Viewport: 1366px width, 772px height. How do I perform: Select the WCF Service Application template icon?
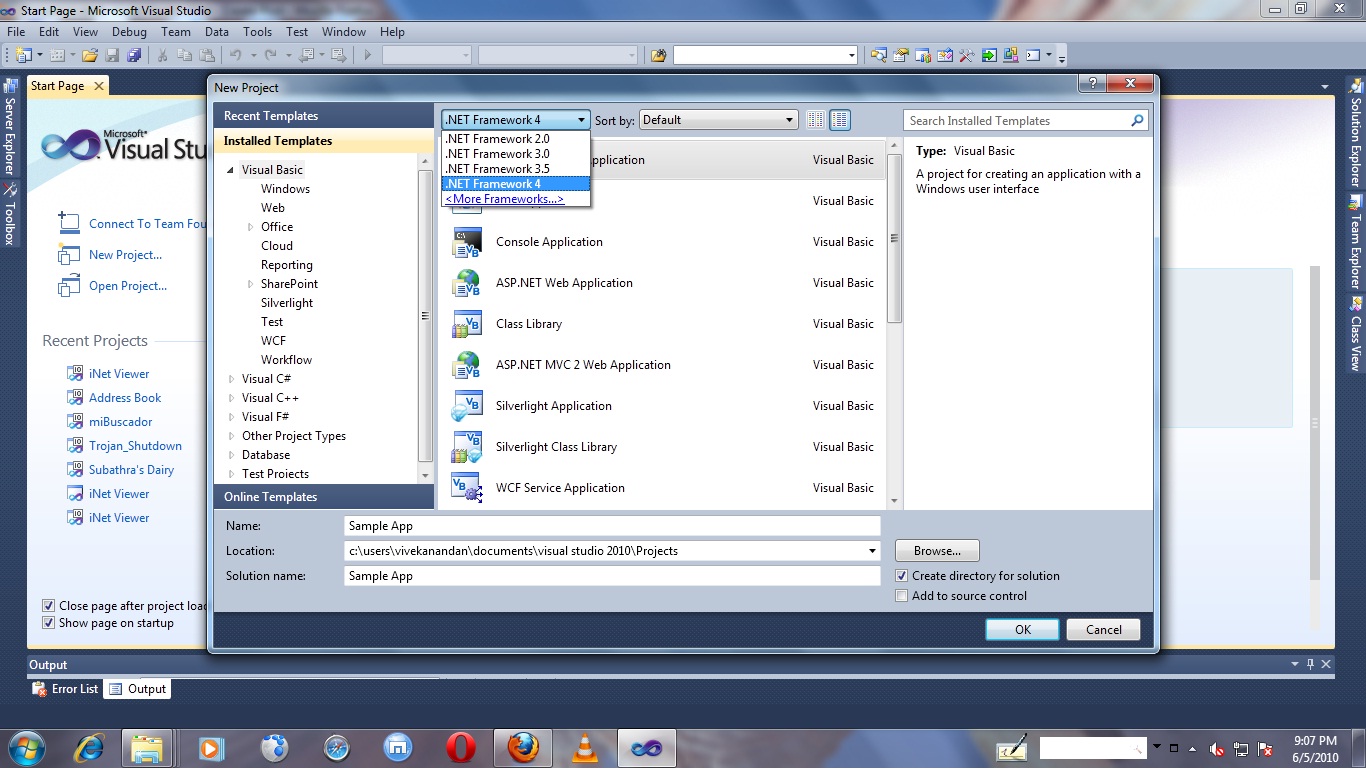coord(466,488)
